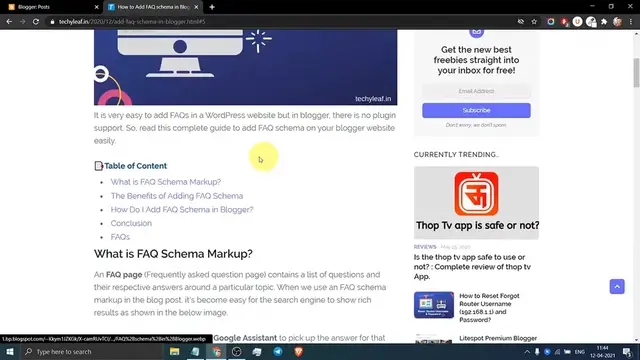Click the Type here to search box
640x360 pixels.
click(91, 351)
